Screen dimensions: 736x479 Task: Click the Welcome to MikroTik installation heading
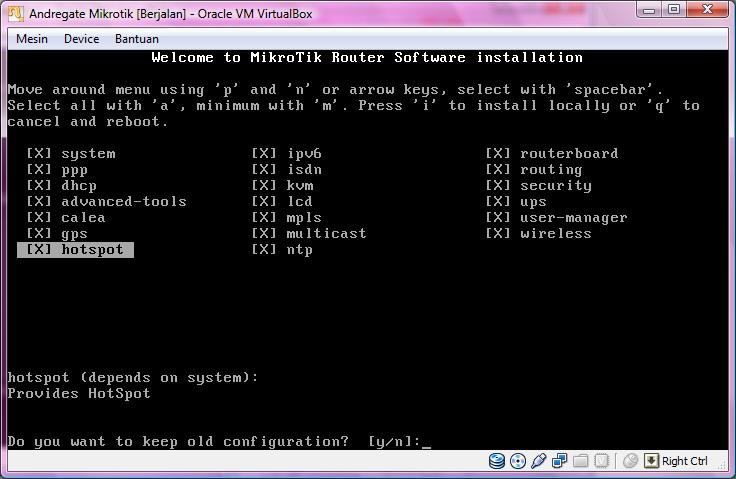coord(367,57)
